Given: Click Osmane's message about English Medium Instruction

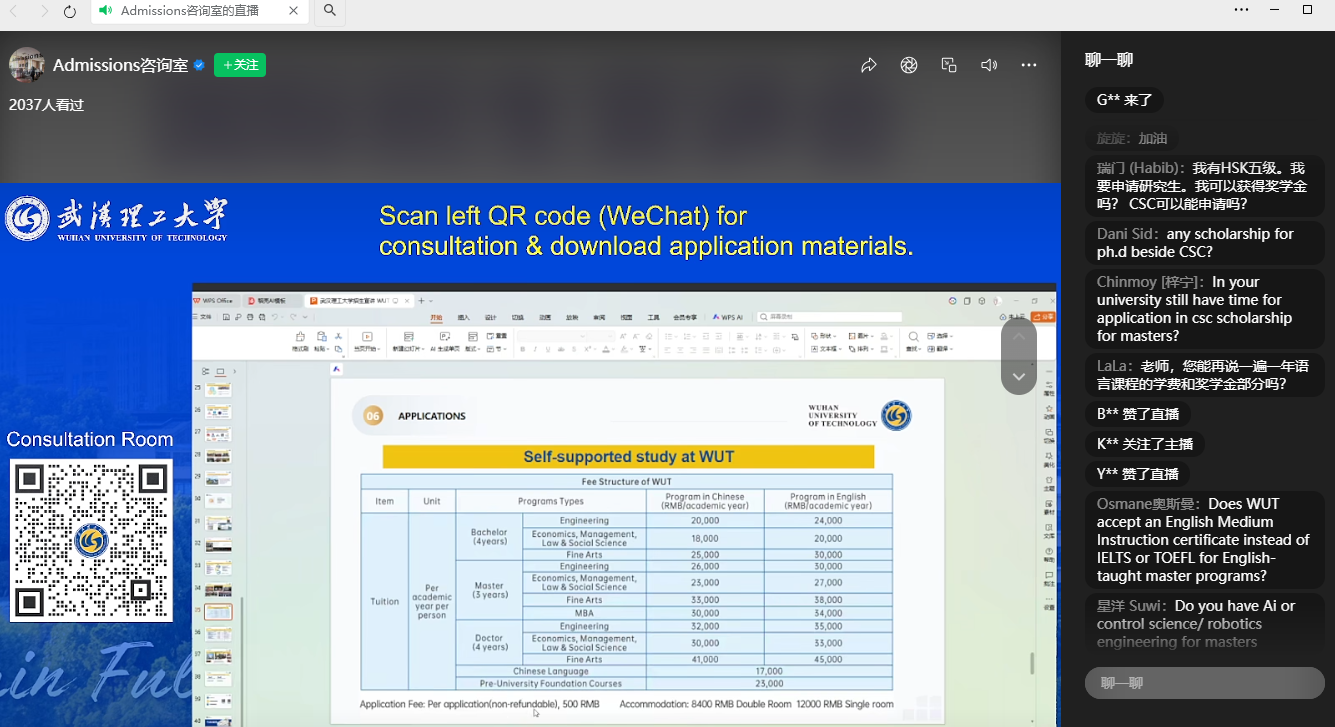Looking at the screenshot, I should coord(1204,540).
